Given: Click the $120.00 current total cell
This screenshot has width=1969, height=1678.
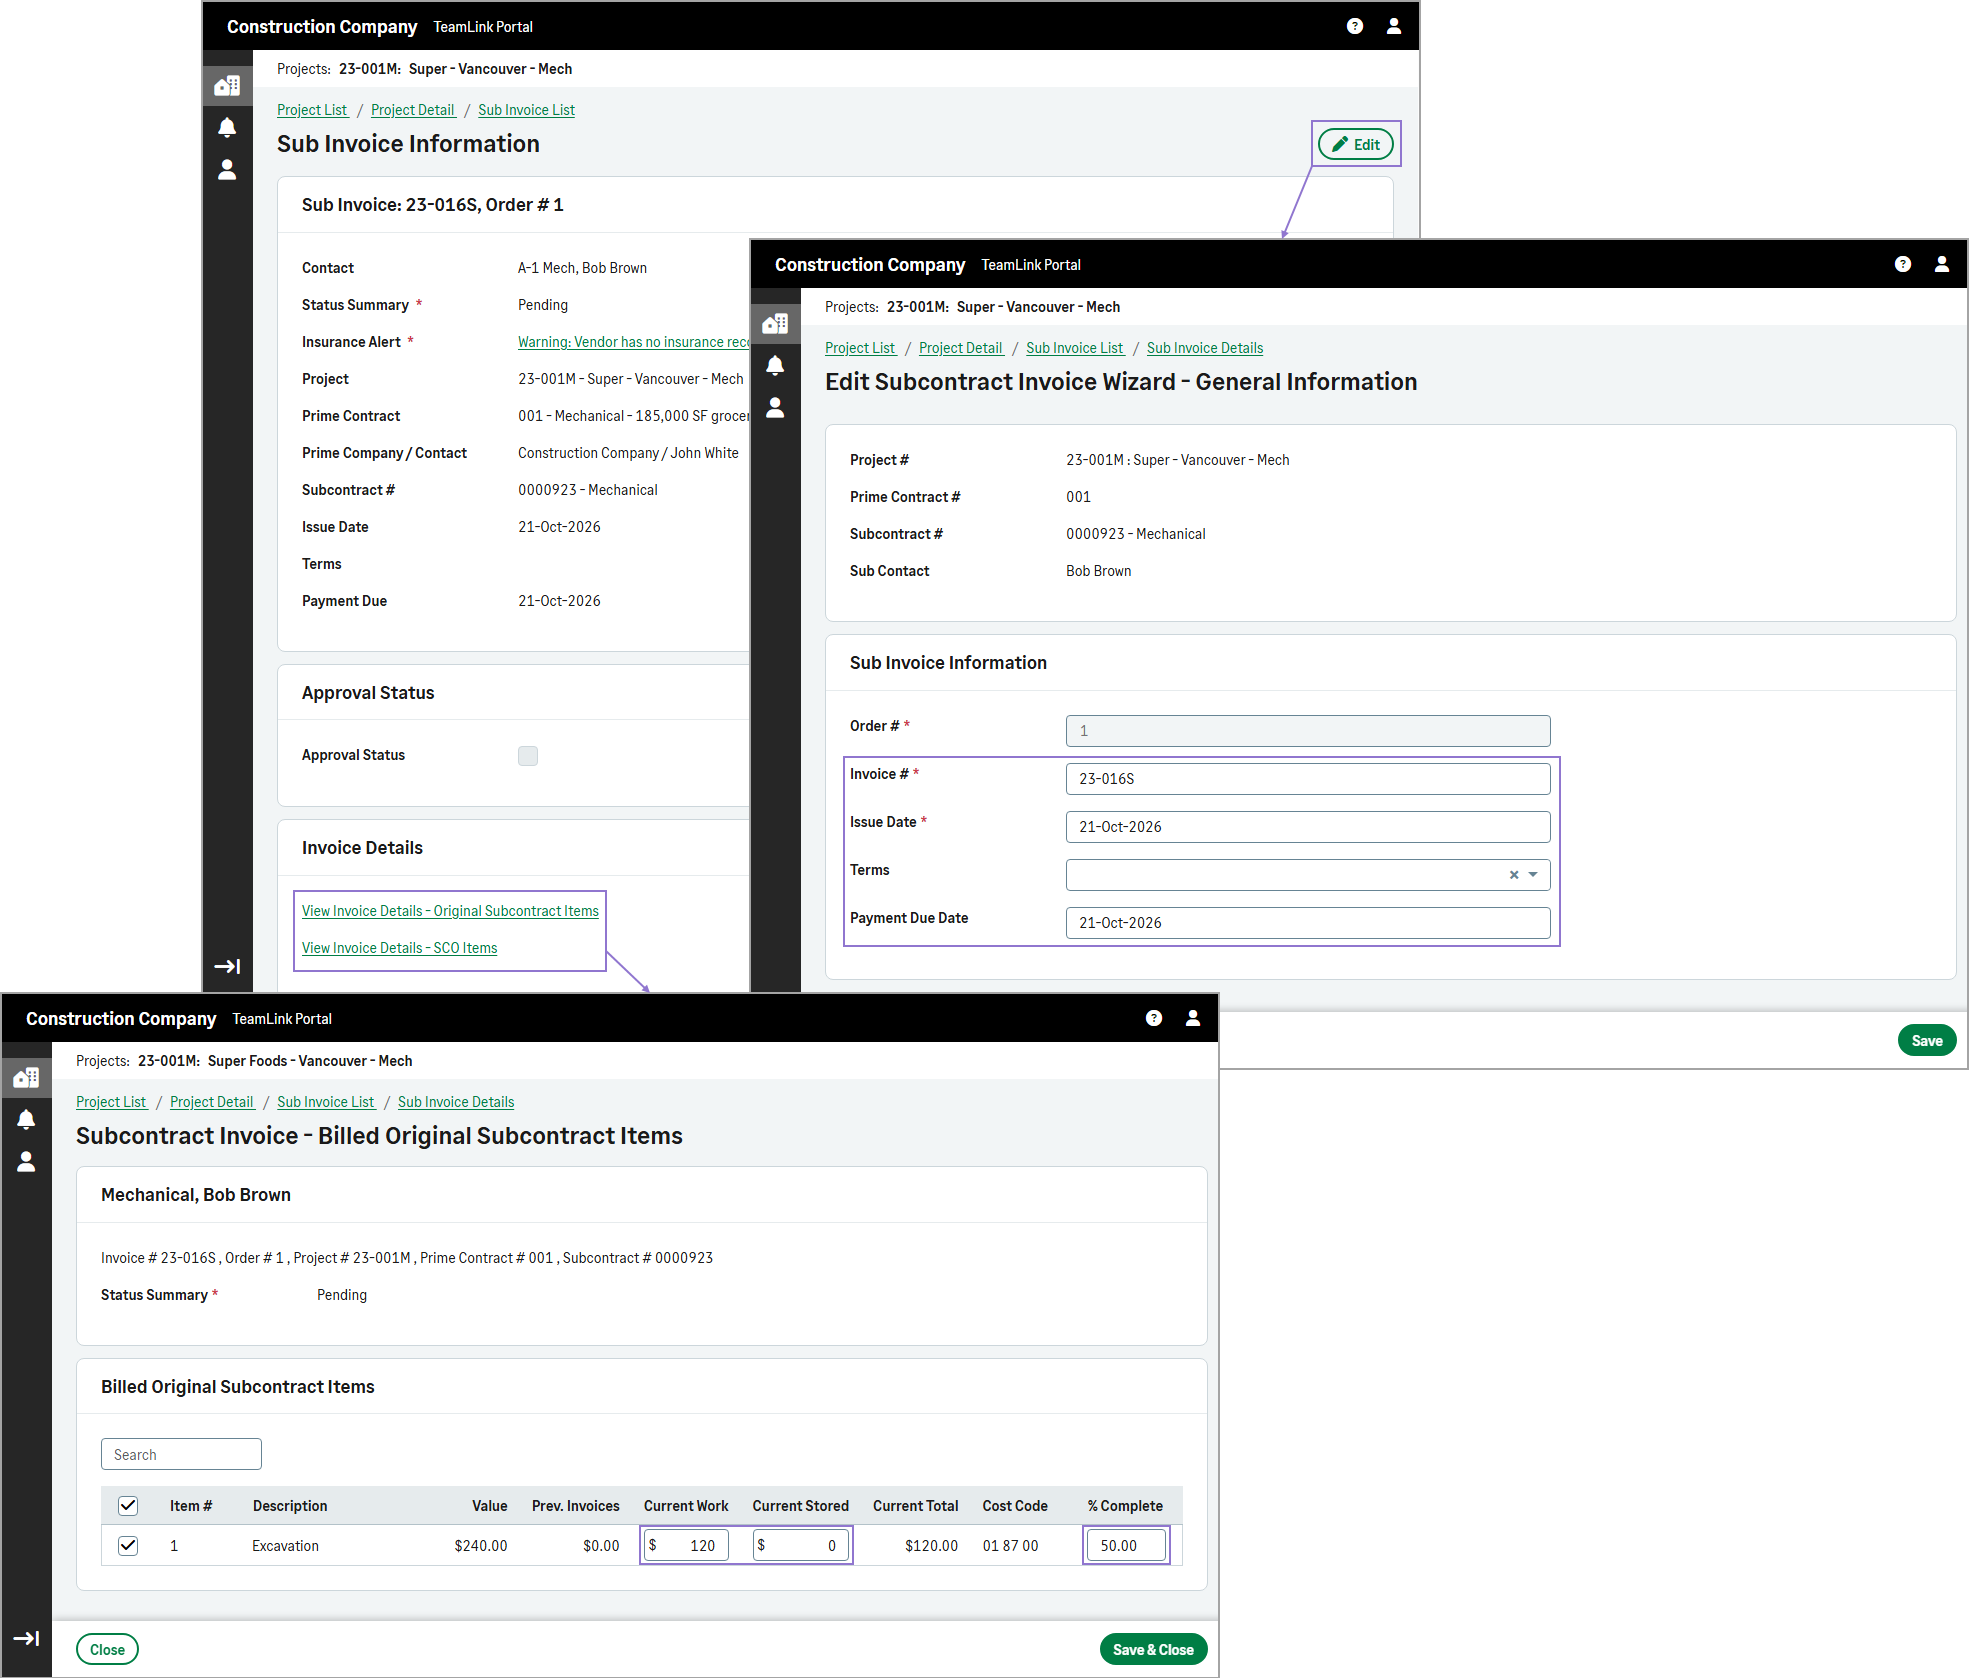Looking at the screenshot, I should (x=931, y=1546).
